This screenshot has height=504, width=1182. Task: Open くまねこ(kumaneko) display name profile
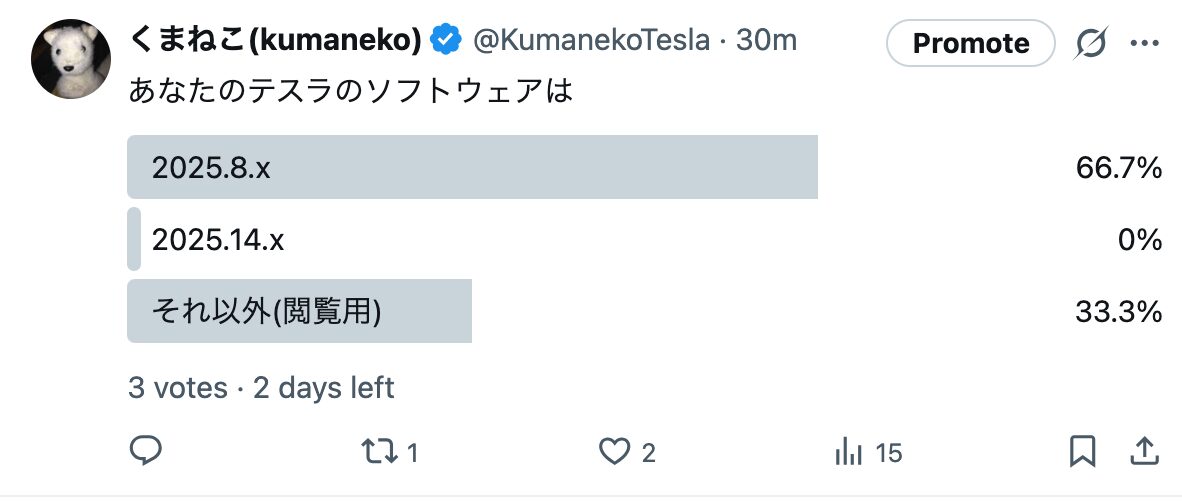[x=275, y=41]
